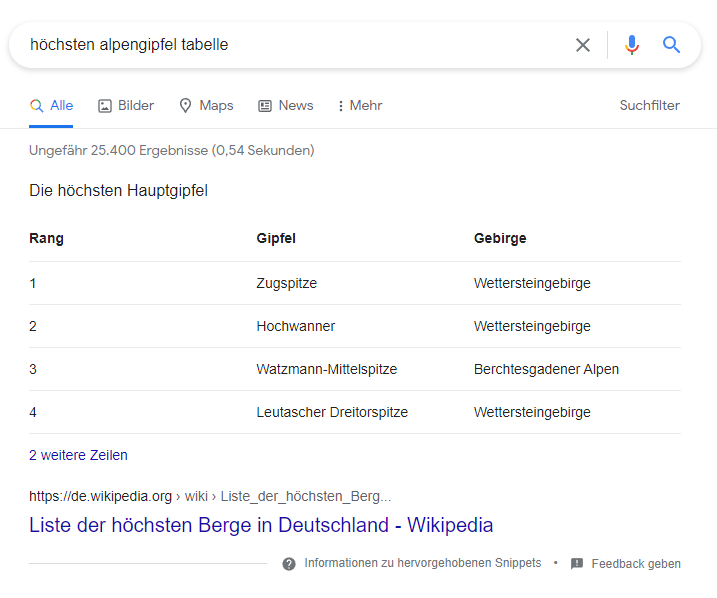Click rank 1 in the table

[33, 283]
